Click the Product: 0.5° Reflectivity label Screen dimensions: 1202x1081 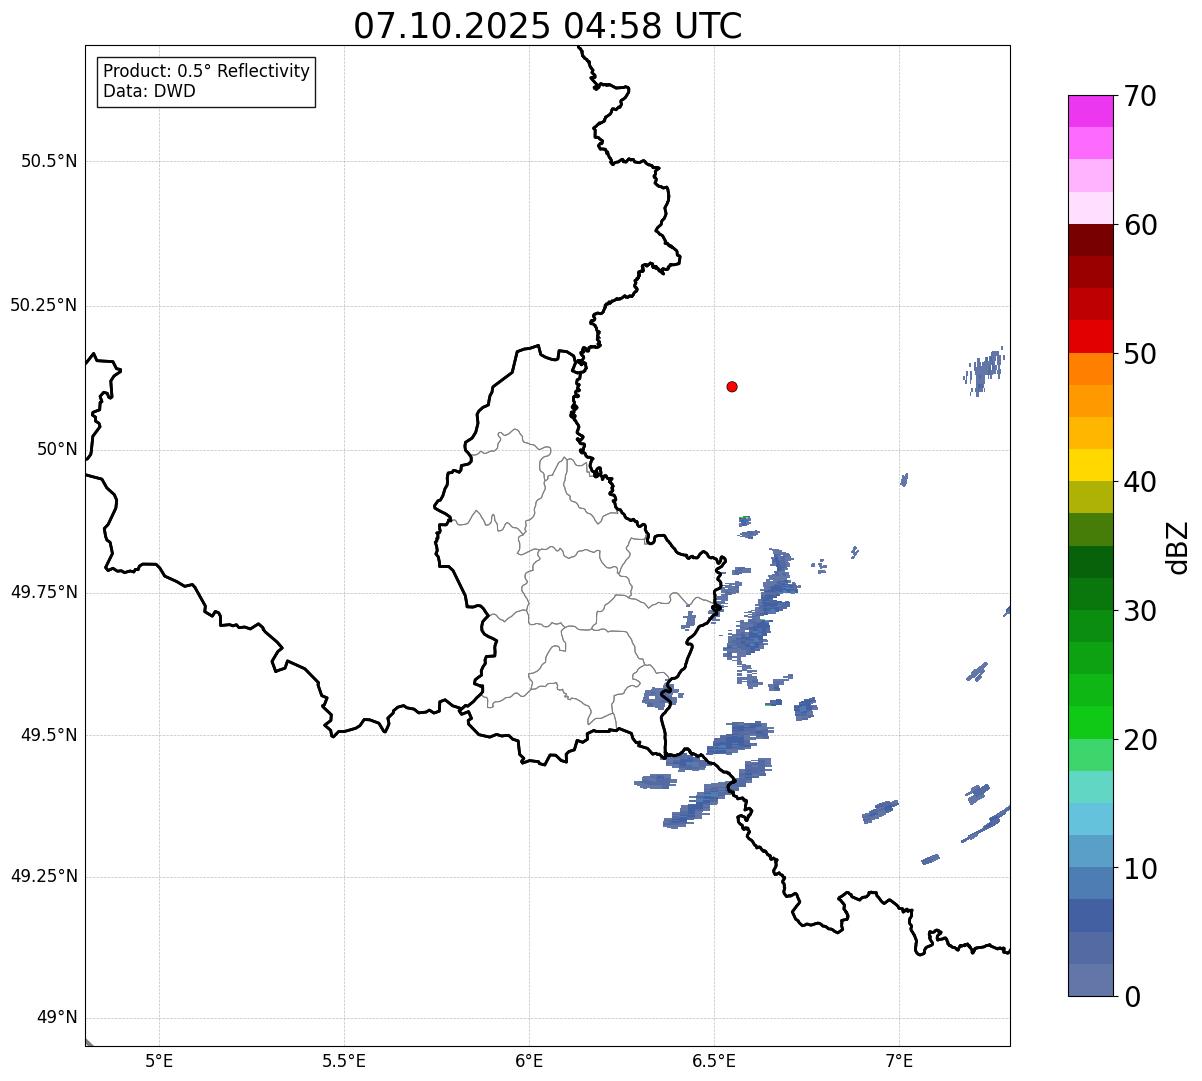tap(207, 71)
